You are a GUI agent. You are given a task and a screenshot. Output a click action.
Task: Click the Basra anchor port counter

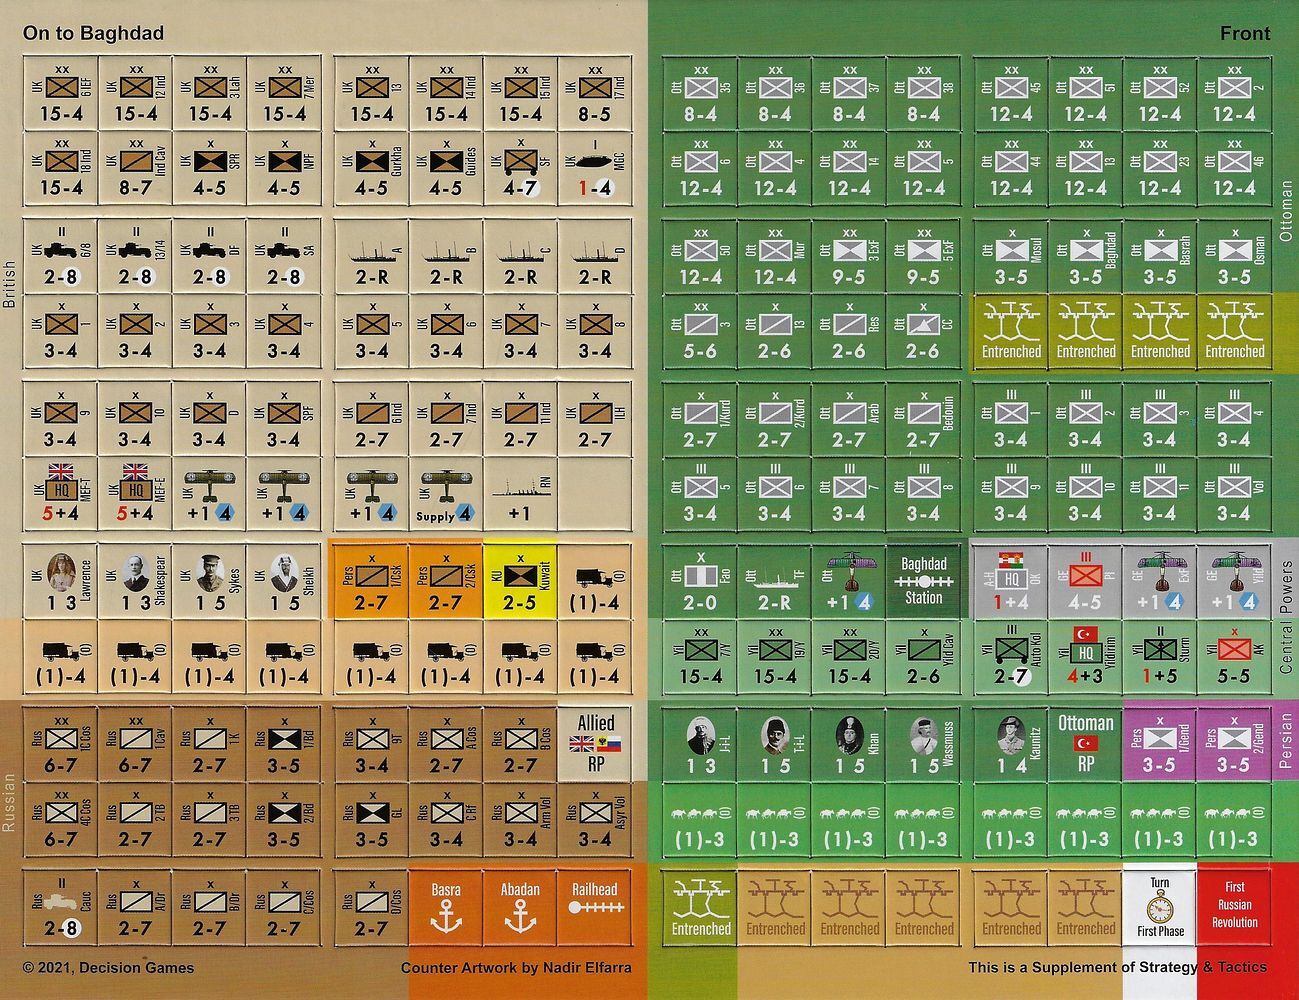(x=446, y=907)
